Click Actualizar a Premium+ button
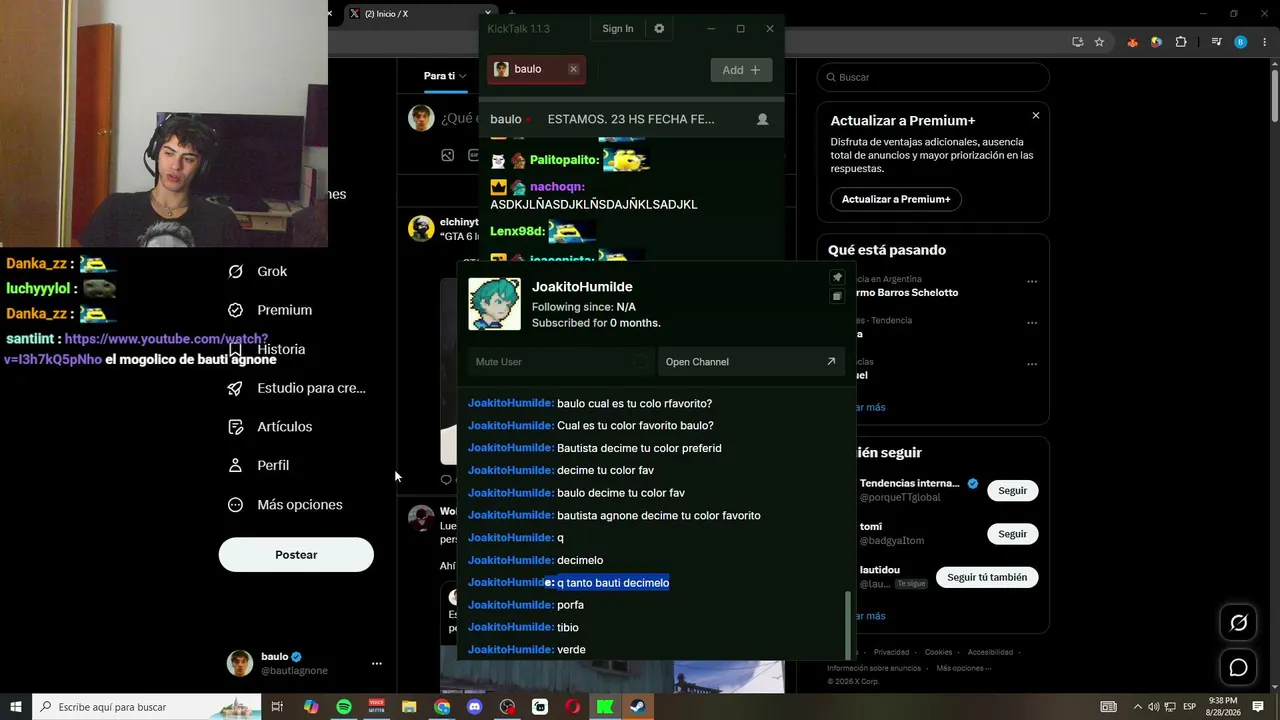Viewport: 1280px width, 720px height. point(896,199)
